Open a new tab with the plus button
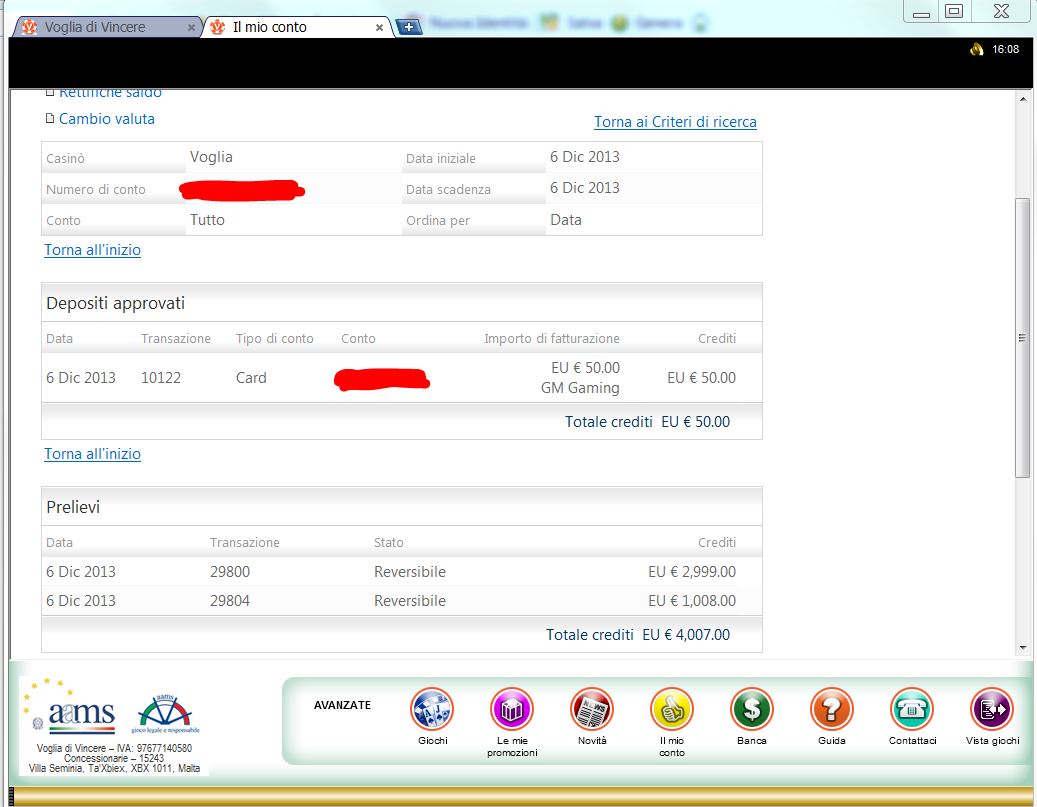 click(x=409, y=27)
